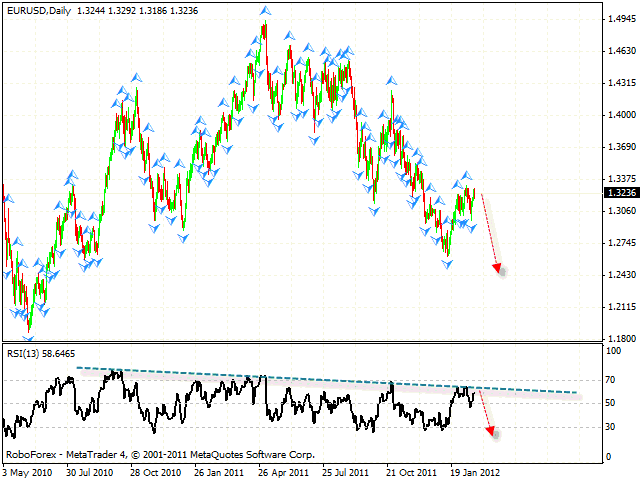Viewport: 640px width, 480px height.
Task: Click the 1.4945 price axis label
Action: 622,19
